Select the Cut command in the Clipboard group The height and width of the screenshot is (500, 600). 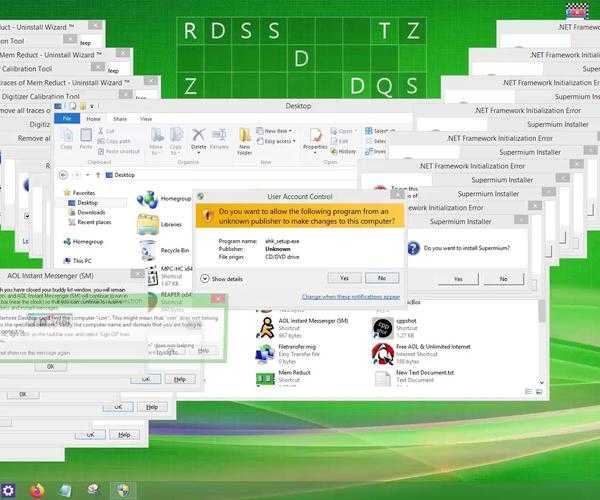pos(106,131)
